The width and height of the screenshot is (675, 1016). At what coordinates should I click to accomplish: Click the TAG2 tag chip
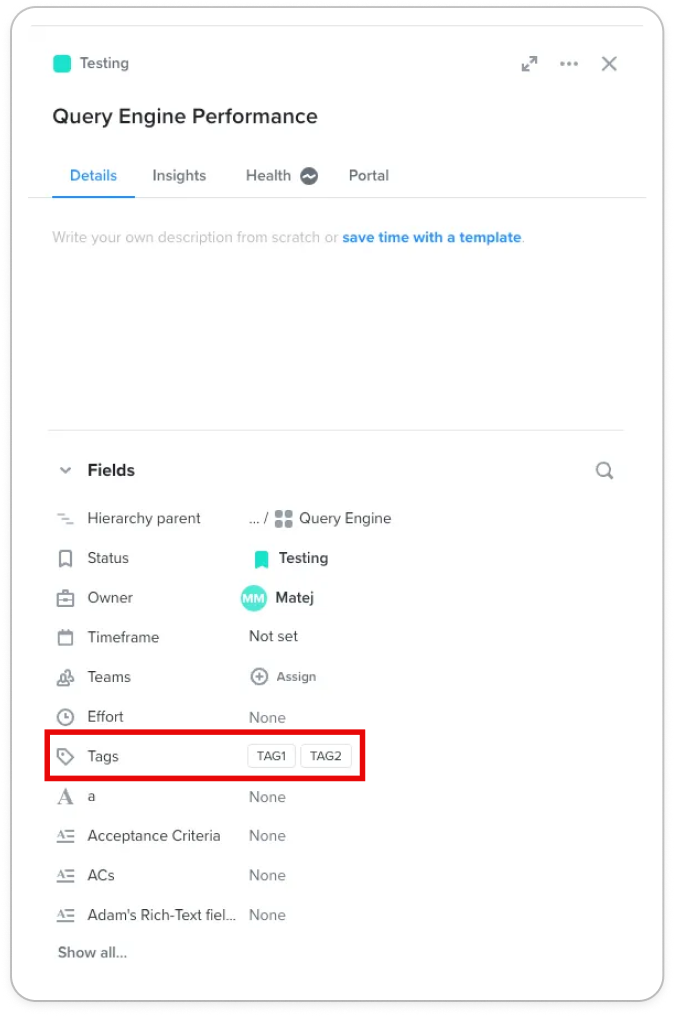click(326, 756)
